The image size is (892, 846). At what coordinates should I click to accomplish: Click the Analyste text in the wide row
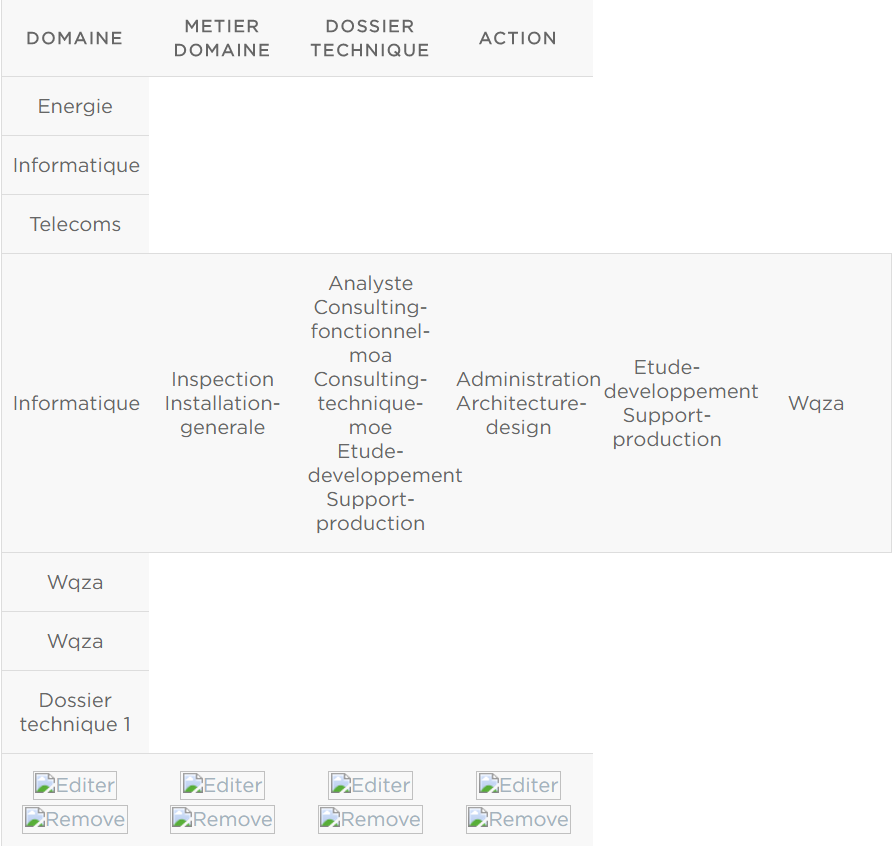tap(370, 283)
